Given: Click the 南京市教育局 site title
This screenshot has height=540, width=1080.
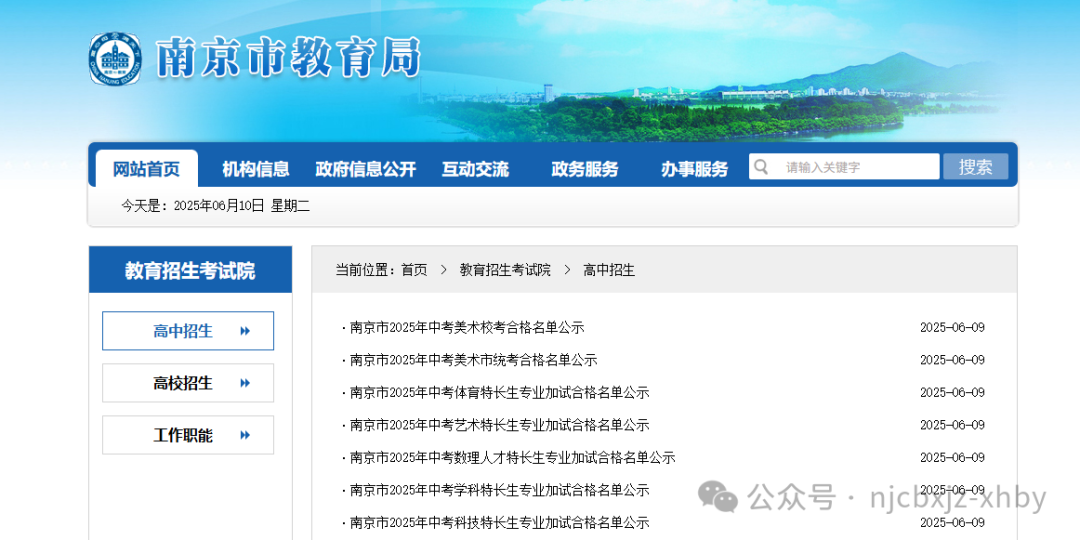Looking at the screenshot, I should tap(288, 59).
